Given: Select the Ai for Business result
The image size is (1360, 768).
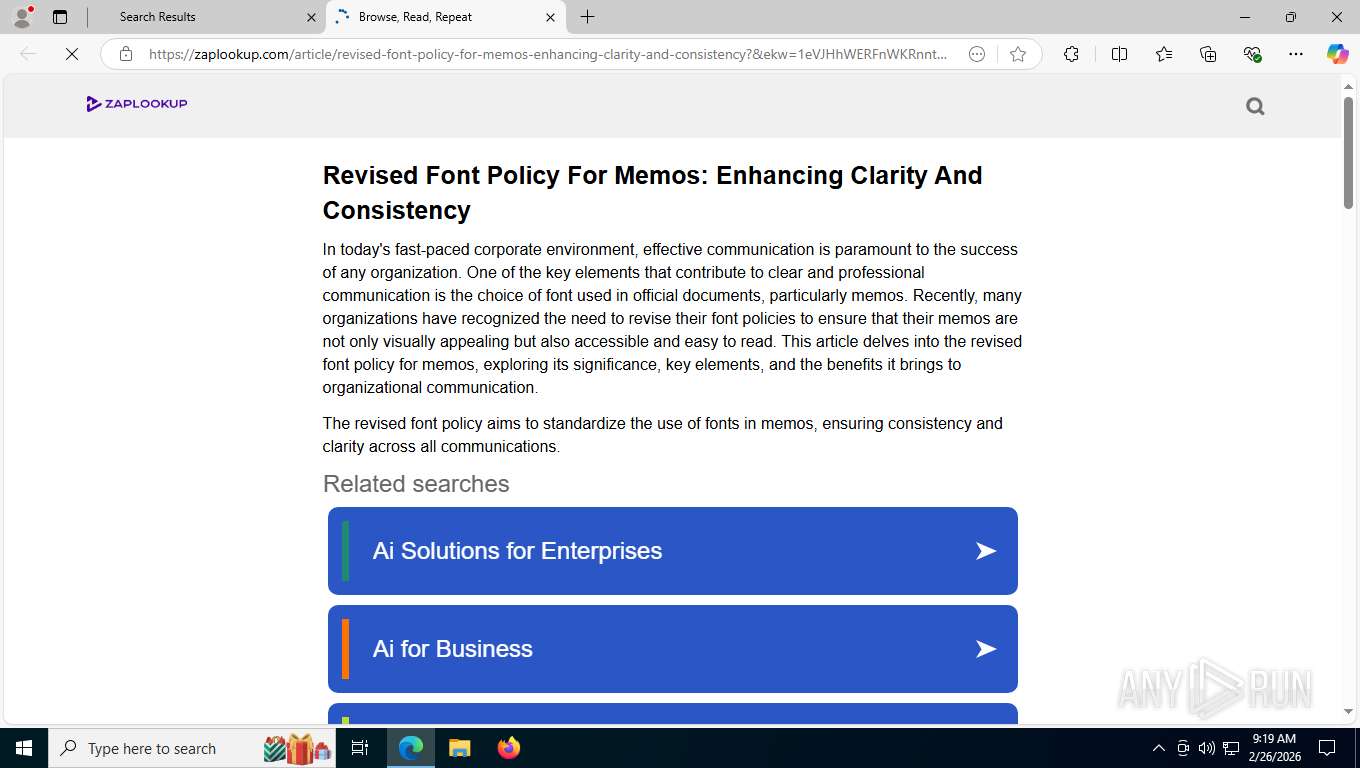Looking at the screenshot, I should click(673, 649).
